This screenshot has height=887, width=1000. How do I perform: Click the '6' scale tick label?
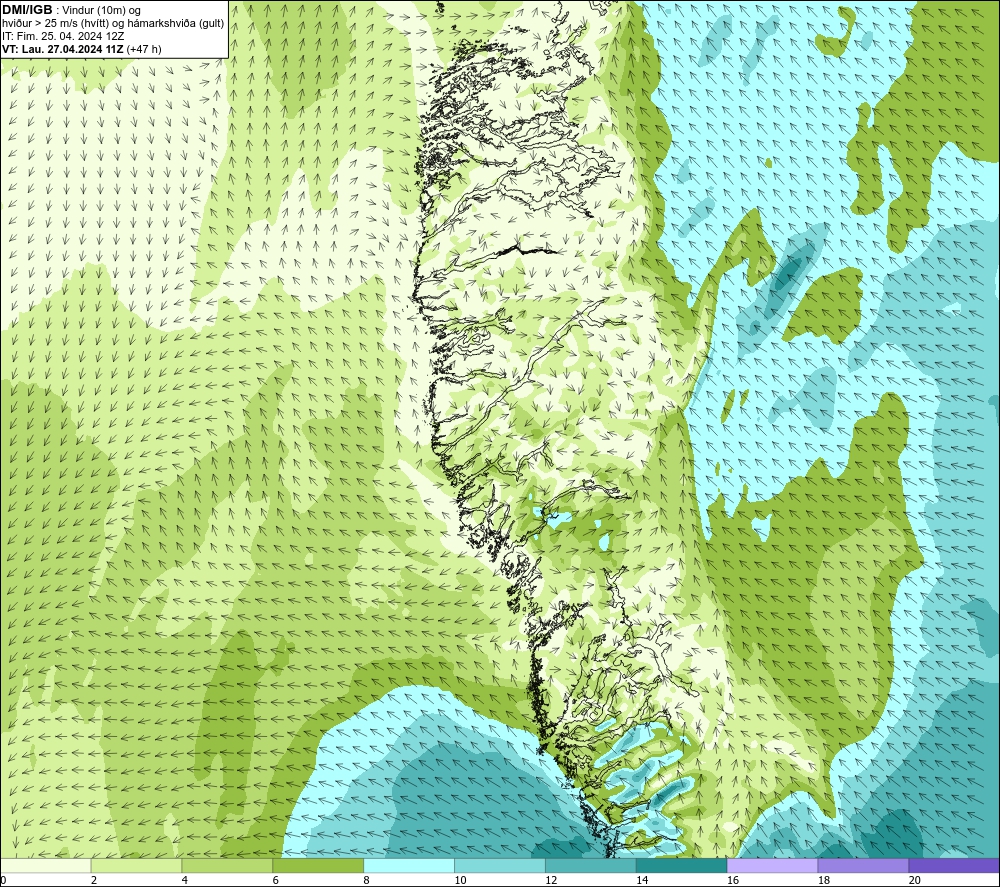click(x=276, y=880)
